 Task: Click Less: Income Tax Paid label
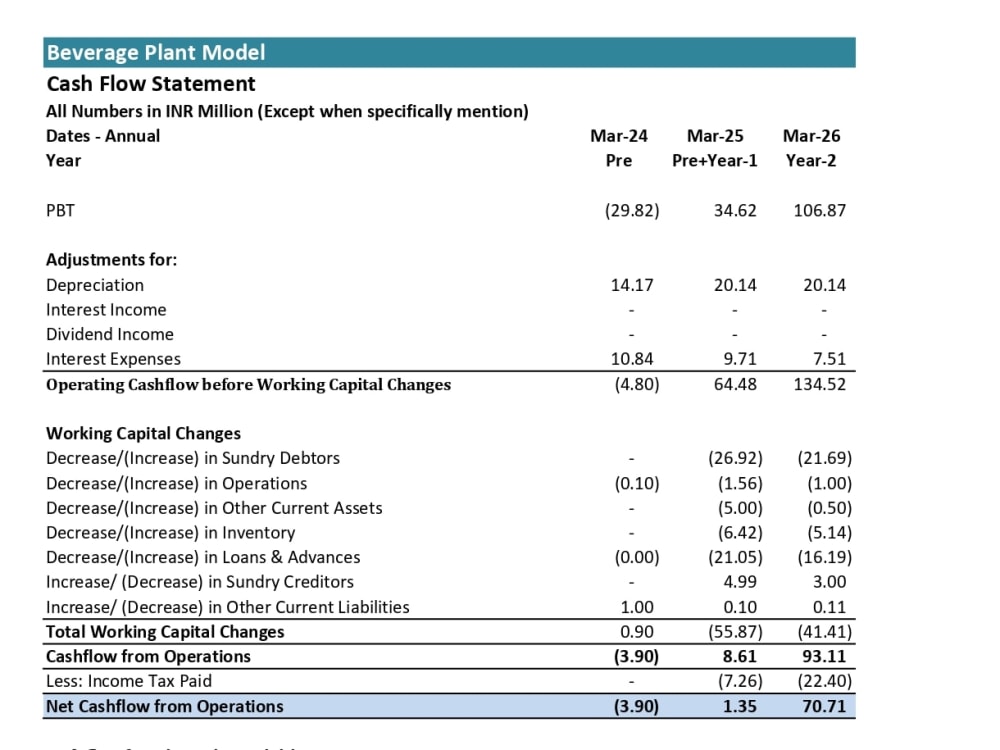(129, 681)
